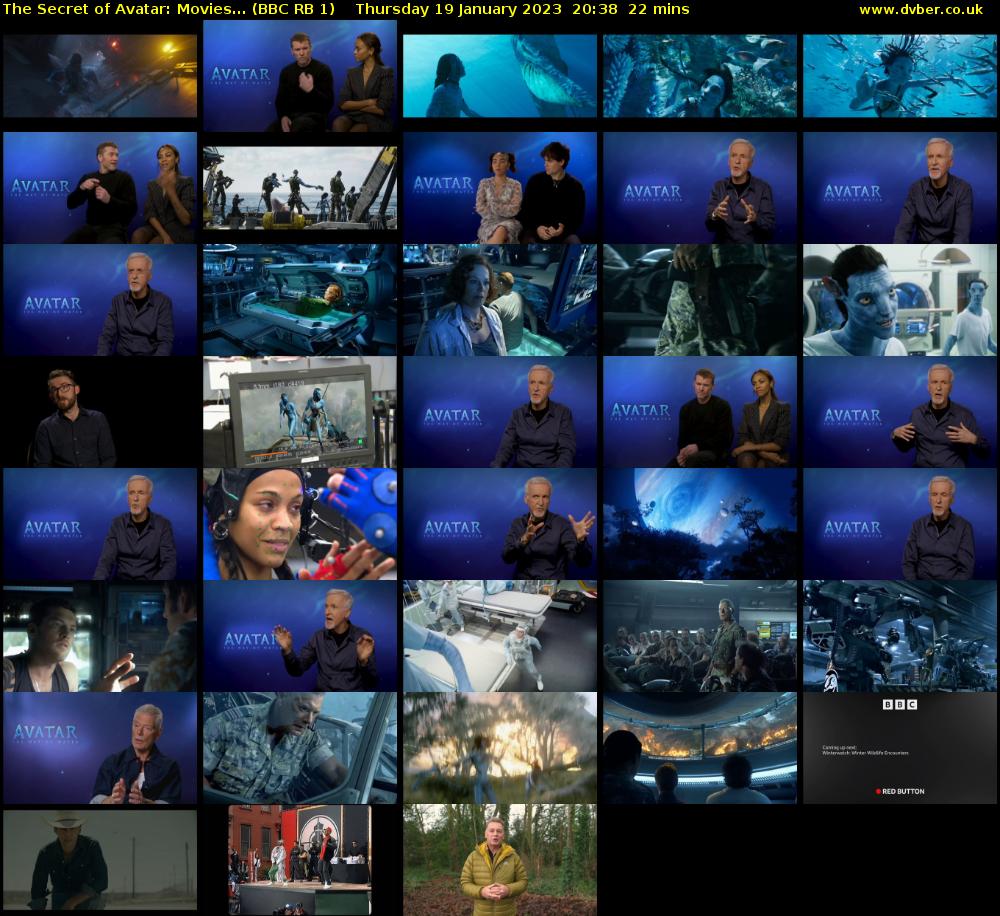Open the couple gesturing in interview thumbnail
The height and width of the screenshot is (916, 1000).
pyautogui.click(x=100, y=188)
